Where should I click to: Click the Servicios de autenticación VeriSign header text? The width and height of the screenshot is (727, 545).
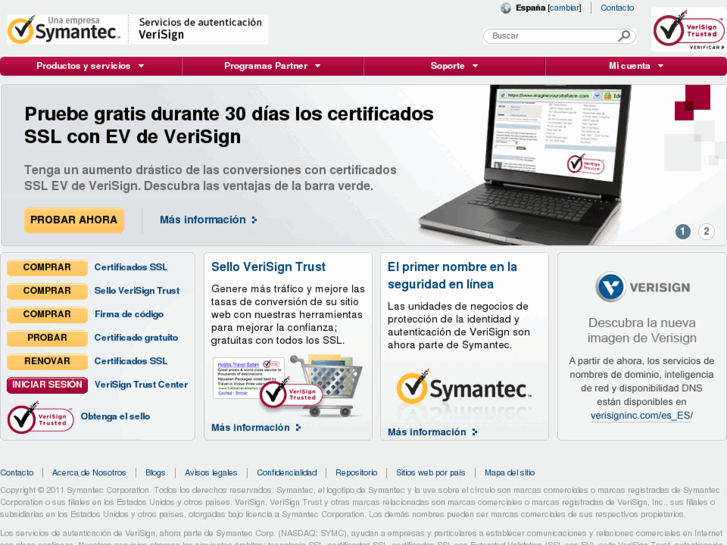click(x=200, y=28)
